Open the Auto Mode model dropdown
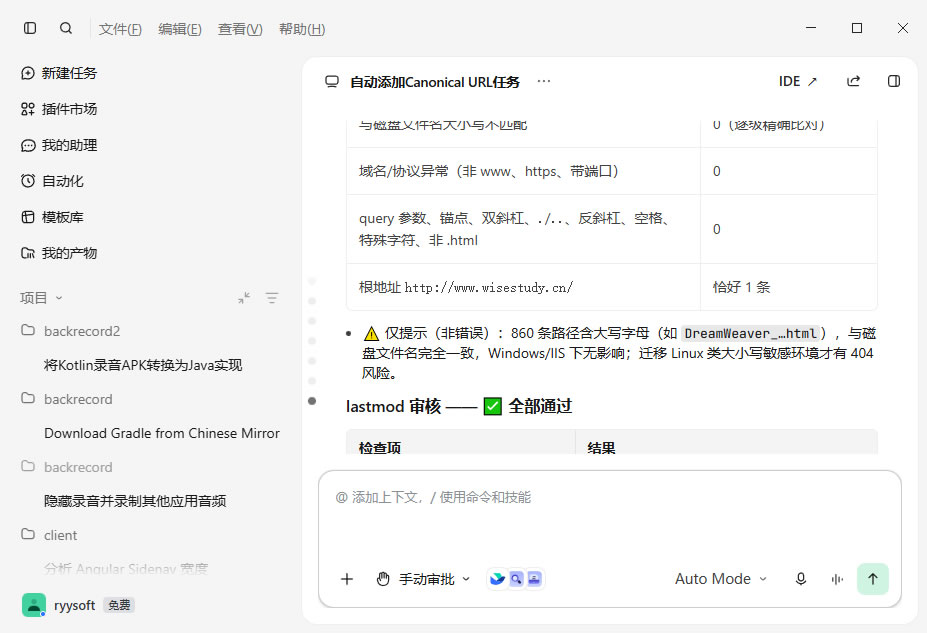This screenshot has height=633, width=927. 721,579
